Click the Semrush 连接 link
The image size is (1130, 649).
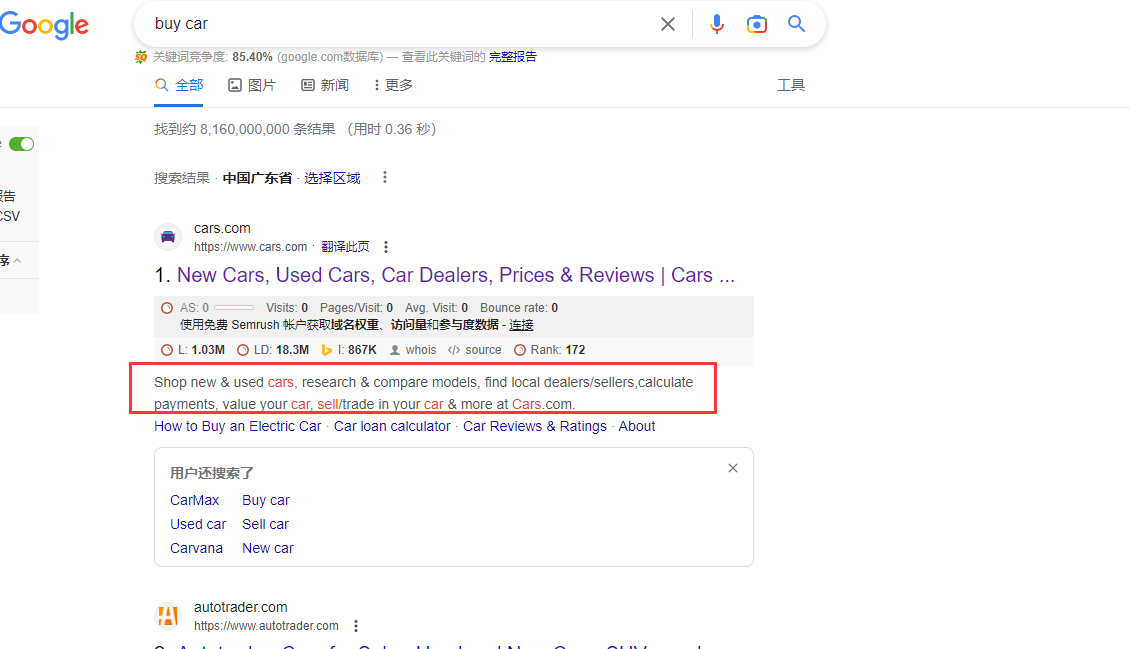521,325
